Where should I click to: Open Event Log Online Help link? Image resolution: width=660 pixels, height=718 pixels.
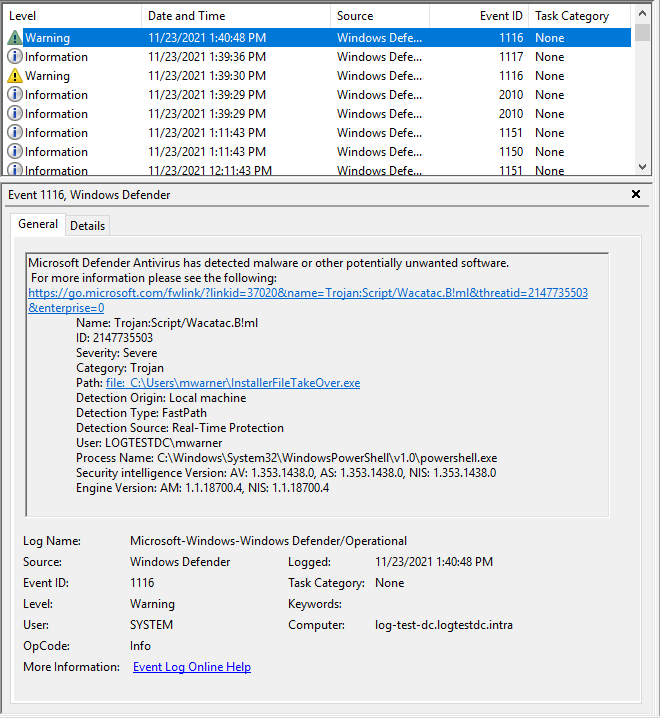click(x=192, y=667)
